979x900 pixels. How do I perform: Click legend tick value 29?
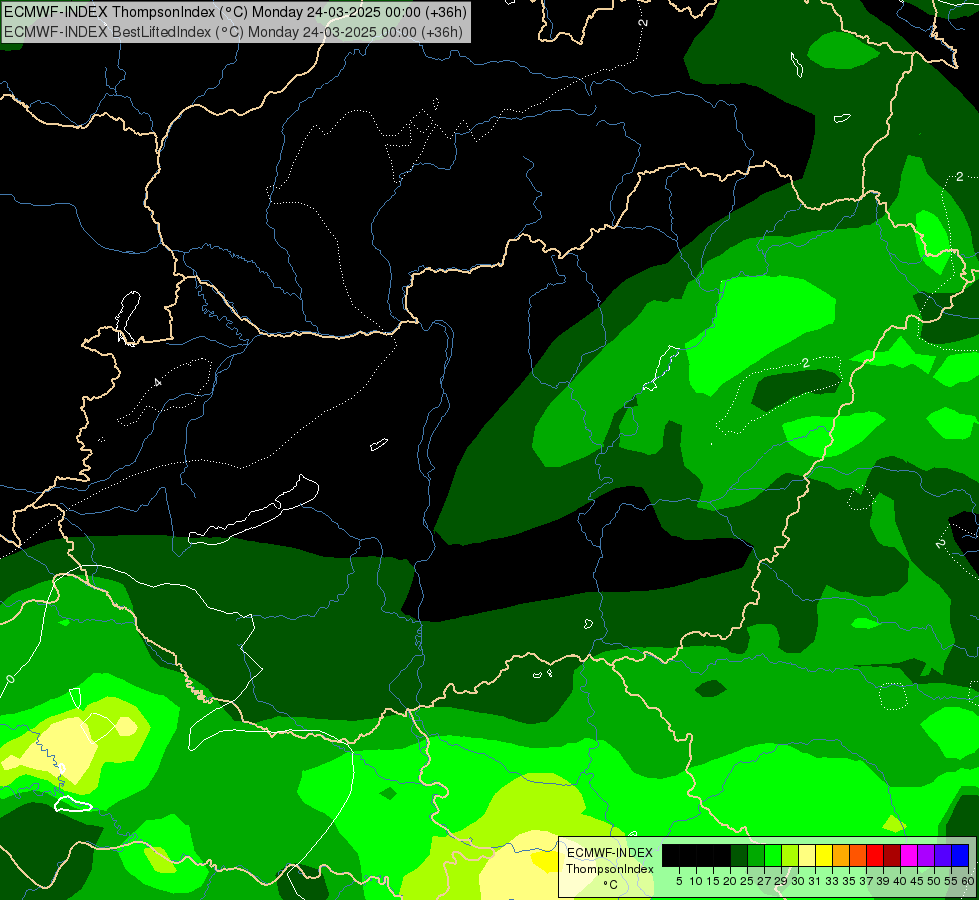pyautogui.click(x=781, y=881)
